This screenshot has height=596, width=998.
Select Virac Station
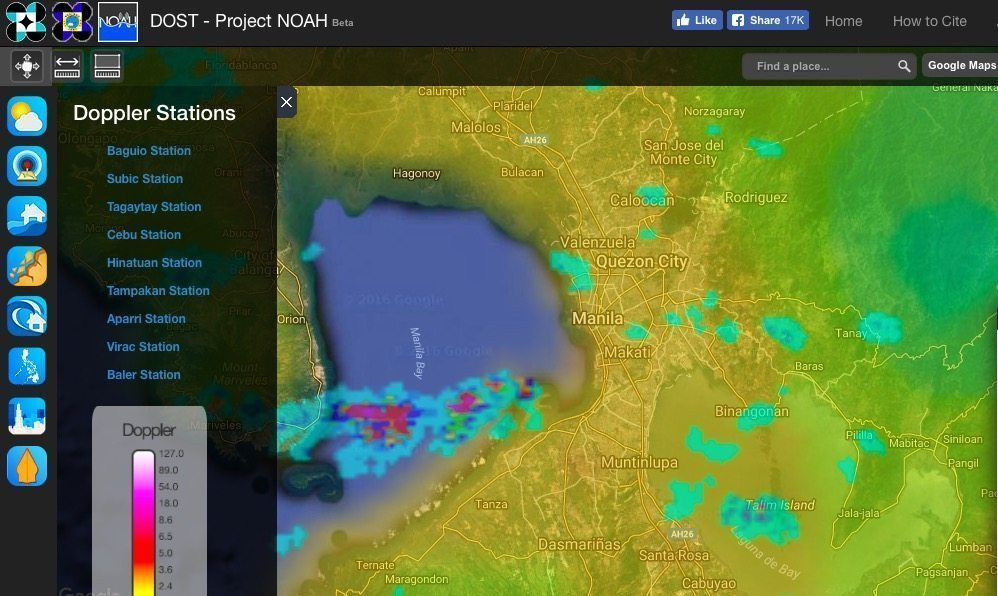(x=143, y=347)
